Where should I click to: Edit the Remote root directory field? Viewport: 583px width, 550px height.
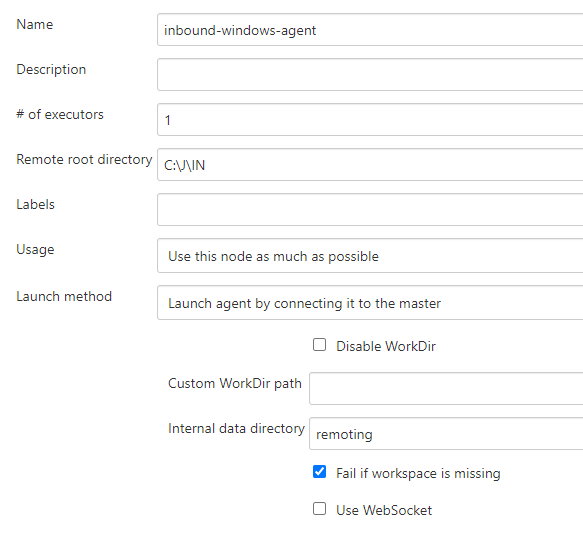click(370, 165)
